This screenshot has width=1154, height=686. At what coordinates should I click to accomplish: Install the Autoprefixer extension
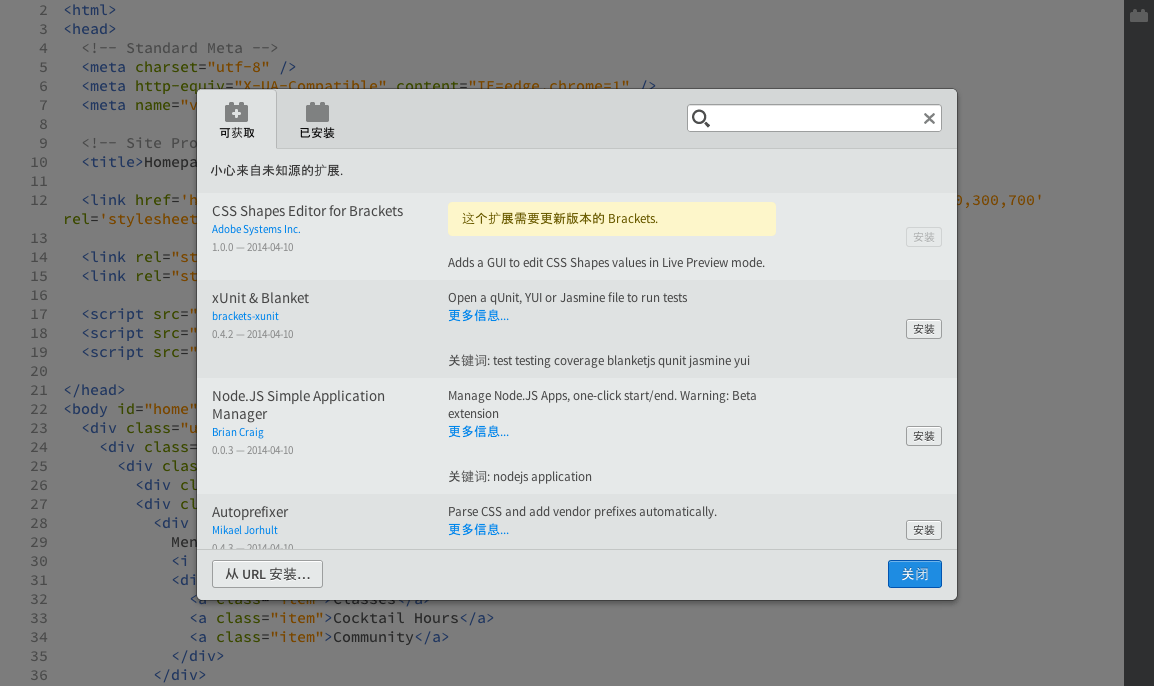point(924,530)
